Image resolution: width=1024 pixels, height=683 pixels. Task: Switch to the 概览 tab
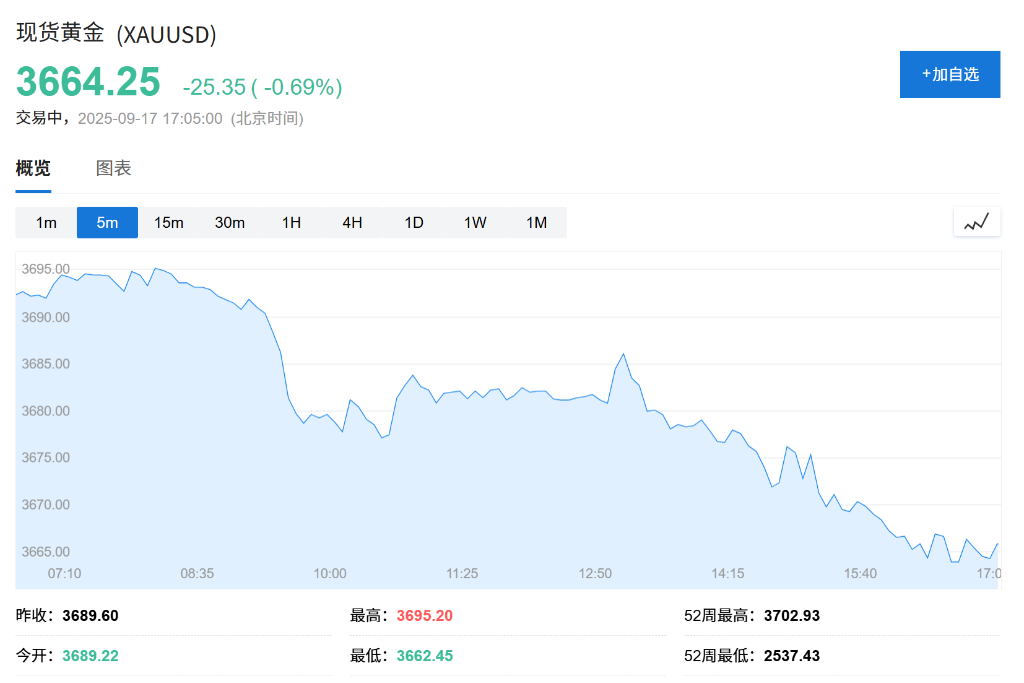[x=33, y=168]
